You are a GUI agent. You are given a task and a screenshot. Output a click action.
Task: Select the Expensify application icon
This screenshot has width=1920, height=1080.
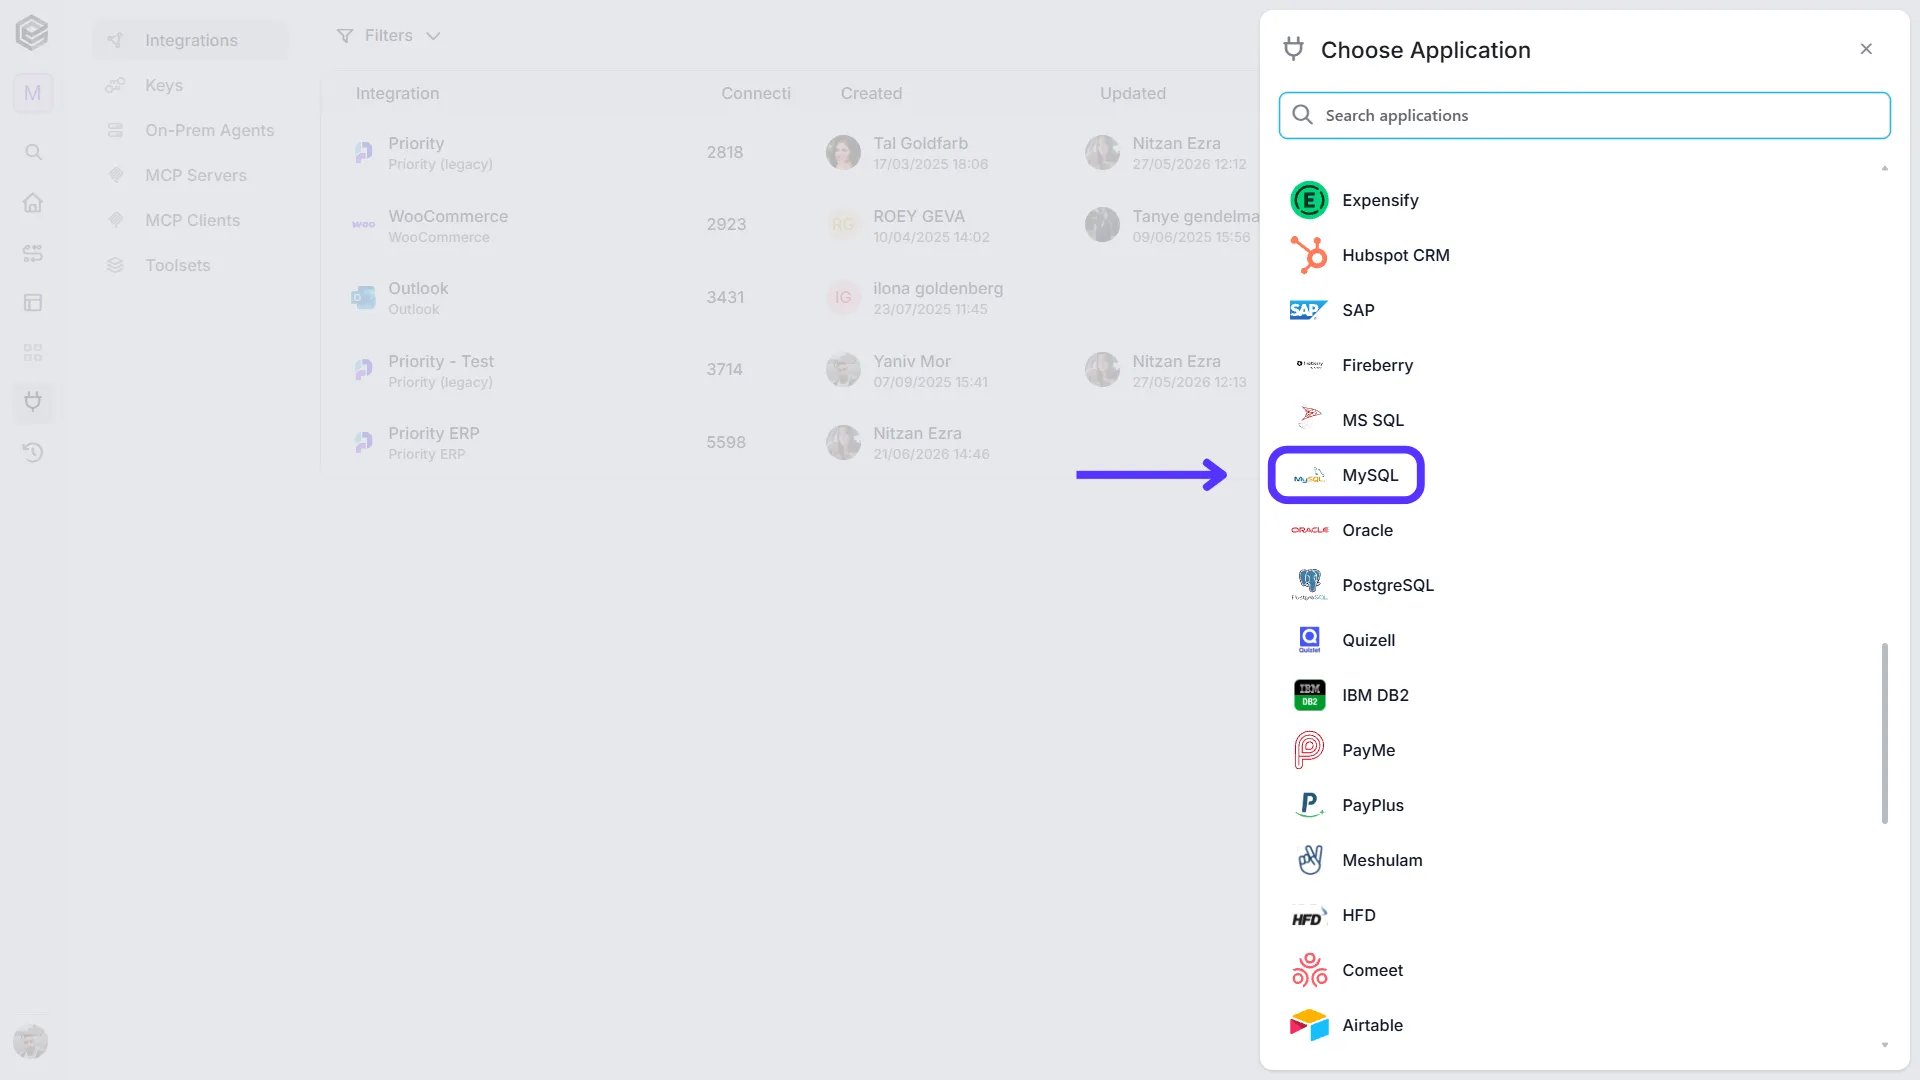(x=1309, y=200)
